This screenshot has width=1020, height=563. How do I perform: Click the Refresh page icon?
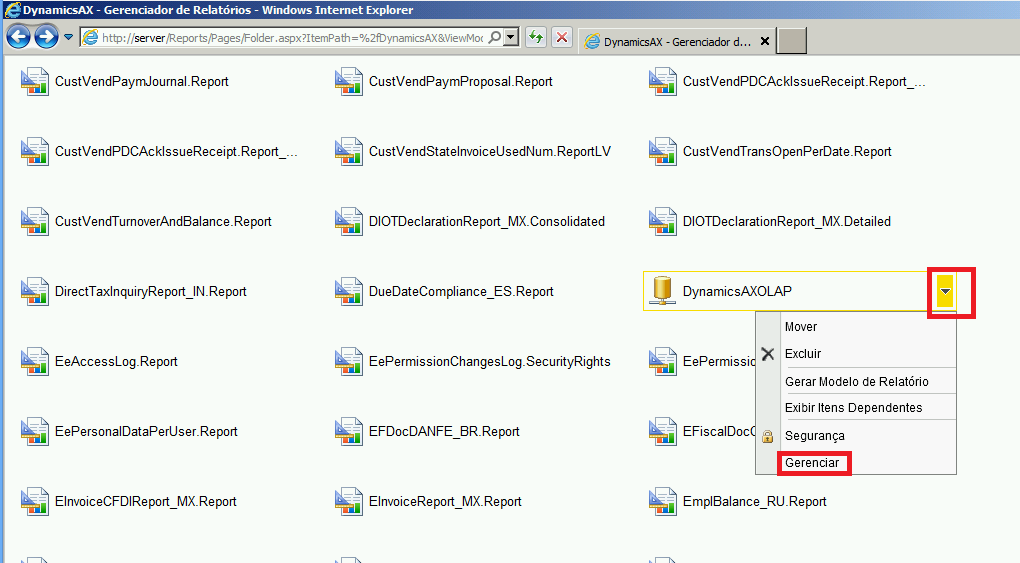(x=535, y=38)
